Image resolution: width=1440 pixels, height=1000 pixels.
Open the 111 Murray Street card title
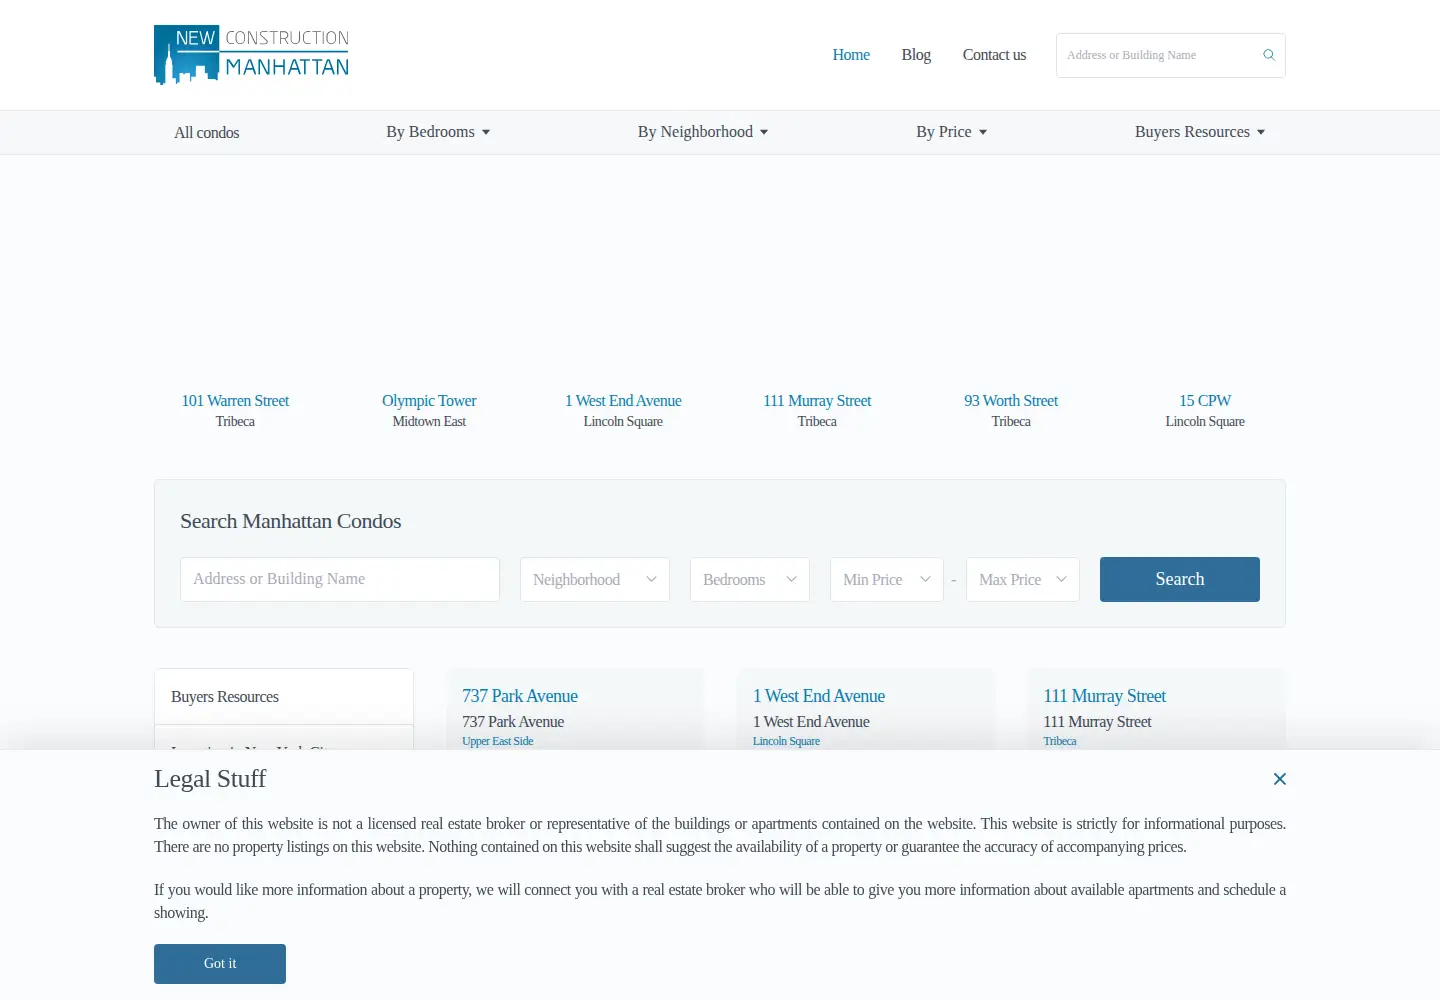[x=1105, y=696]
